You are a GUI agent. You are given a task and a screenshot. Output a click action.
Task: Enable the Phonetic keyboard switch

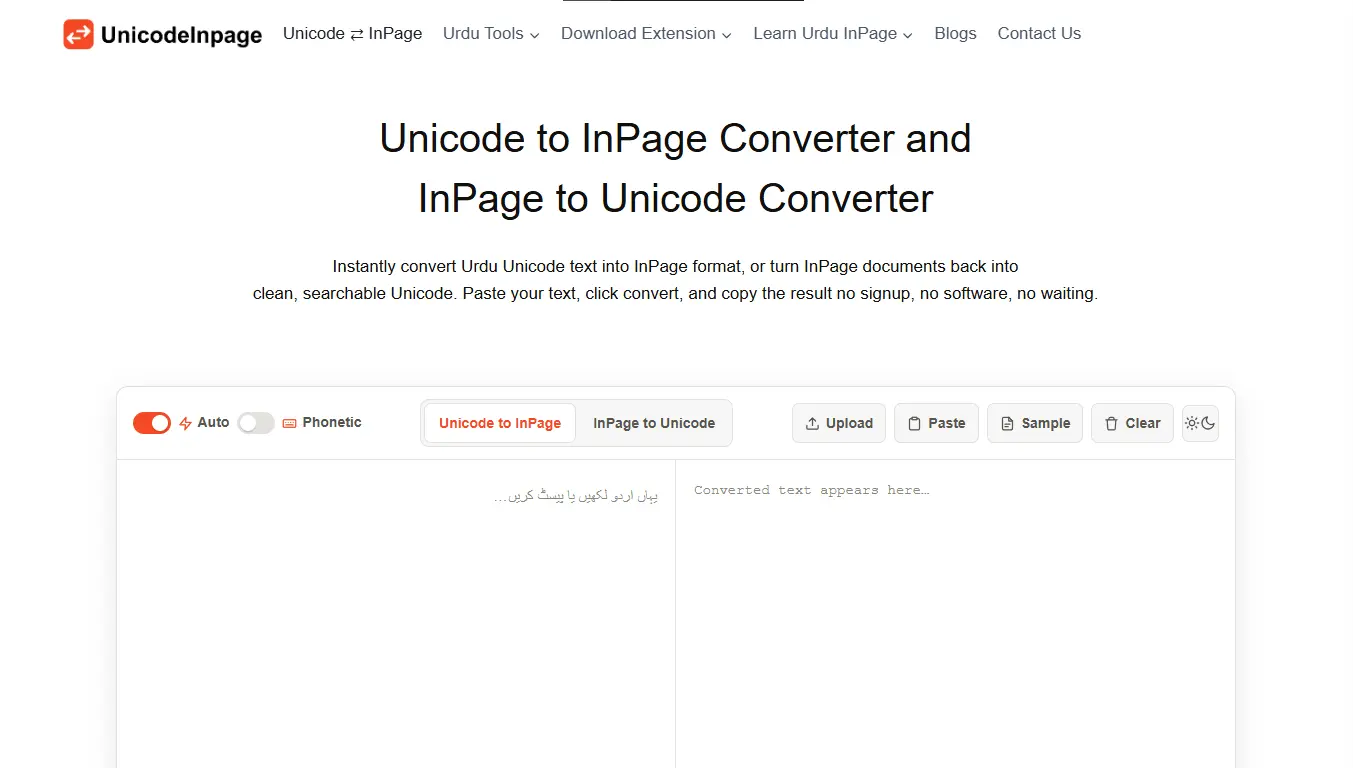256,423
